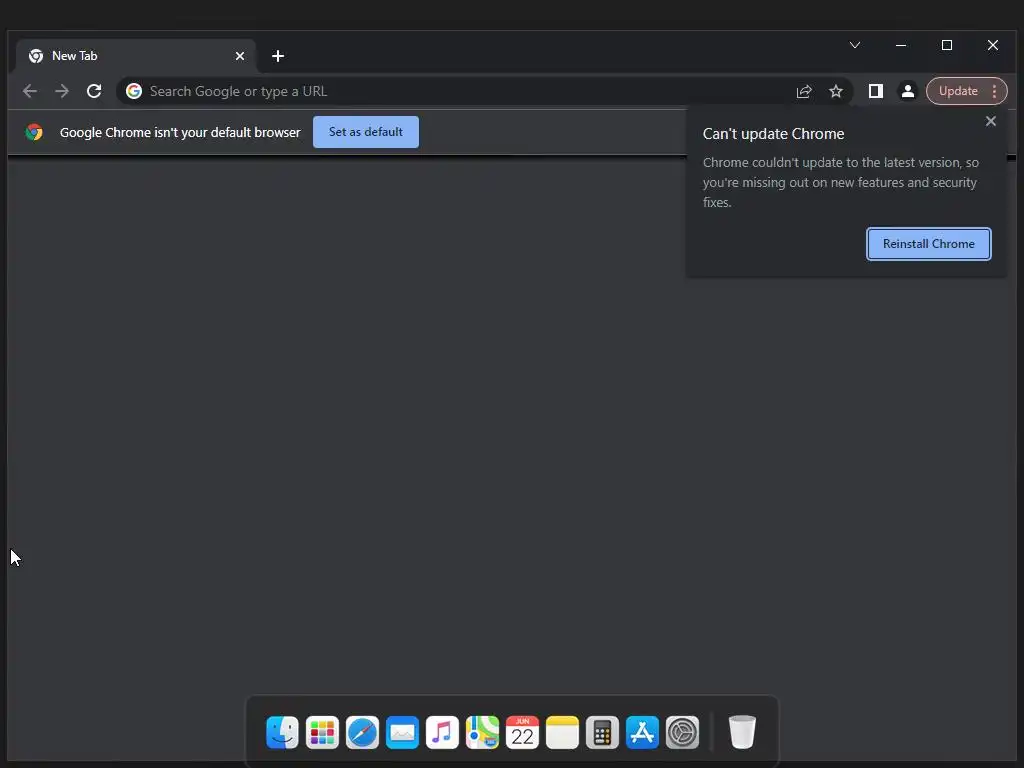Open the three-dot Chrome menu

click(995, 91)
